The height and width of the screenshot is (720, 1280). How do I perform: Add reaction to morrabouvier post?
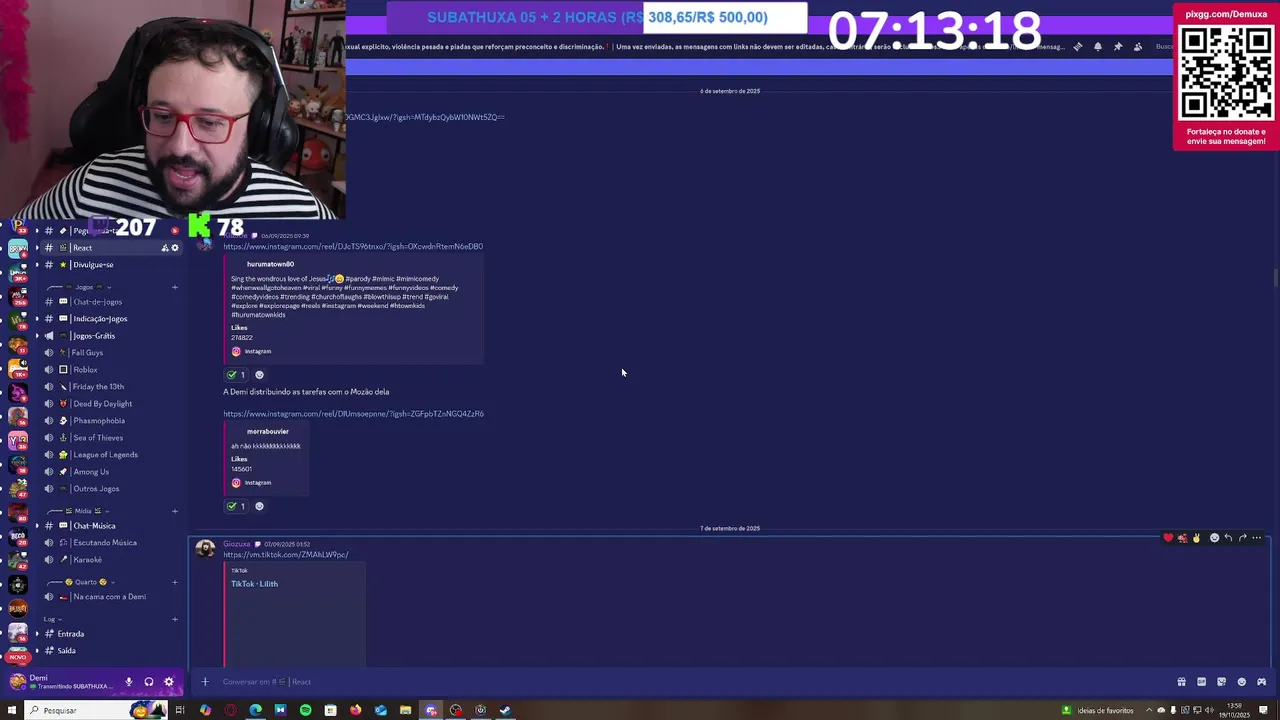(259, 506)
